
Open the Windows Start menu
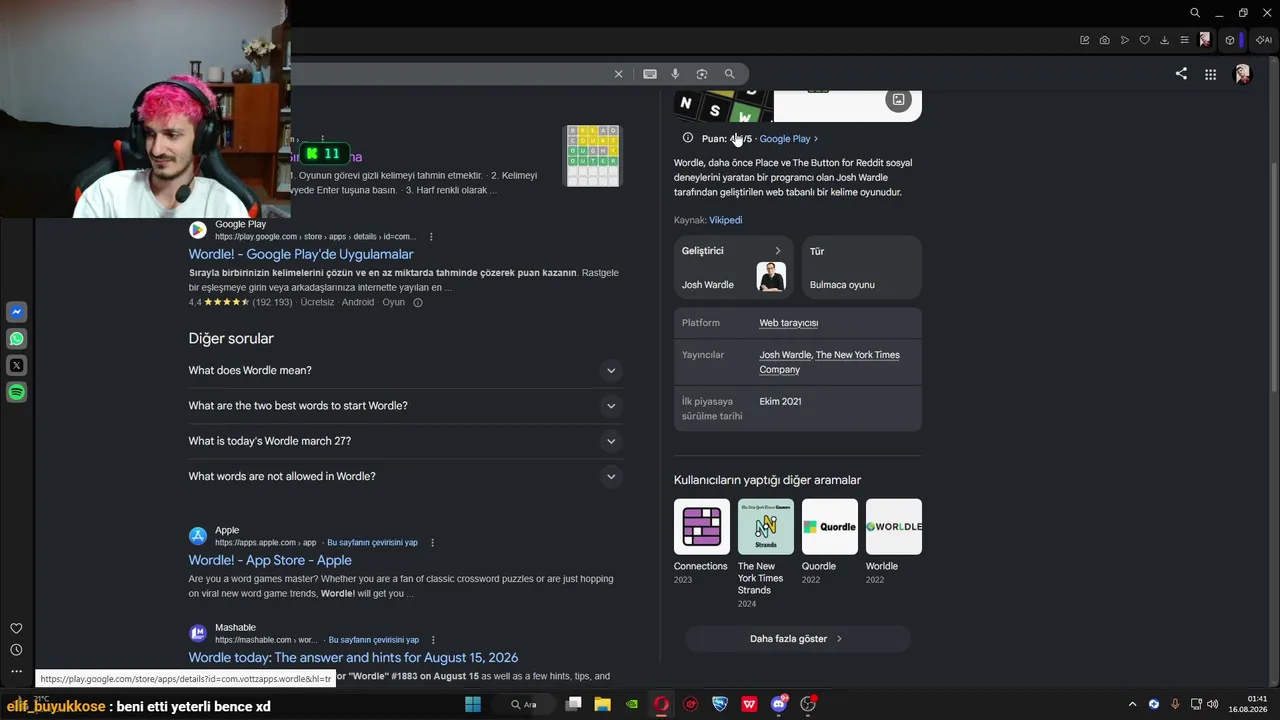tap(473, 704)
